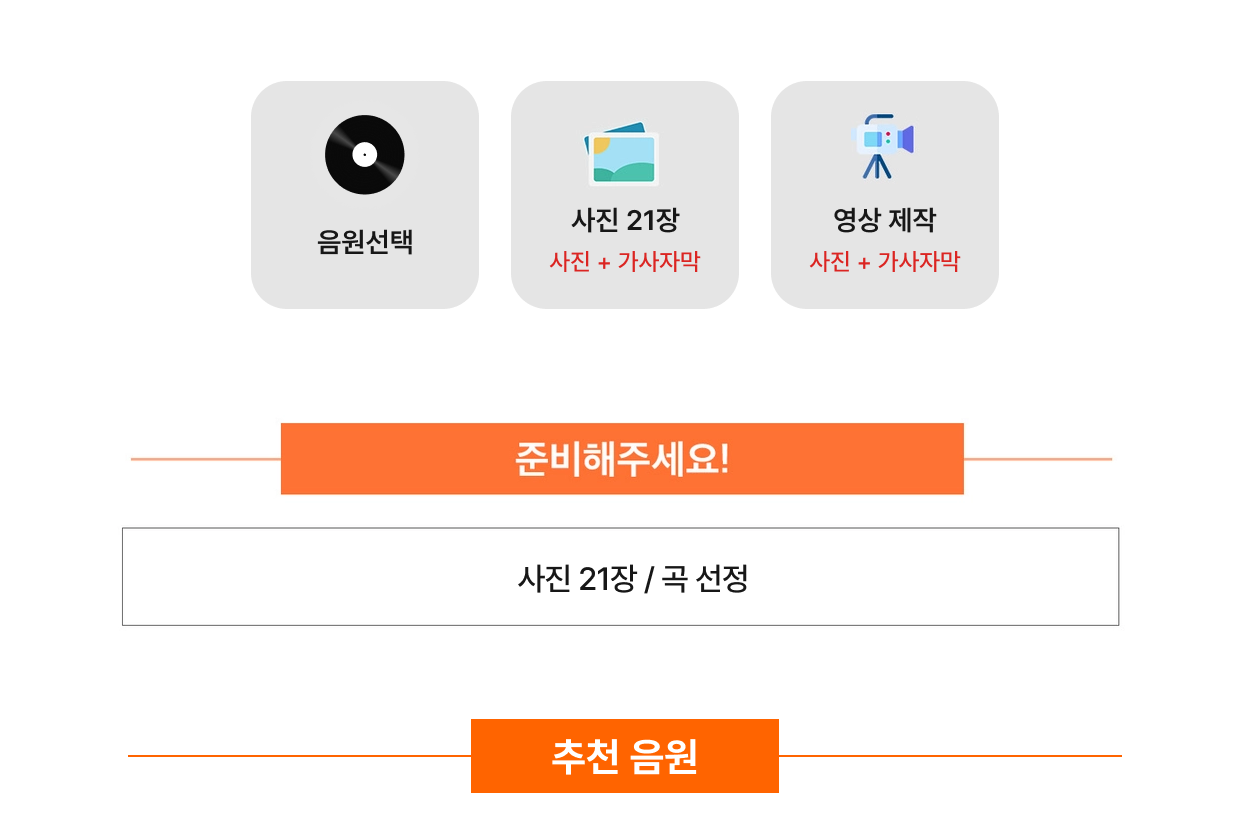Click the orange line right of 추천 음원
Screen dimensions: 1250x833
pyautogui.click(x=950, y=756)
